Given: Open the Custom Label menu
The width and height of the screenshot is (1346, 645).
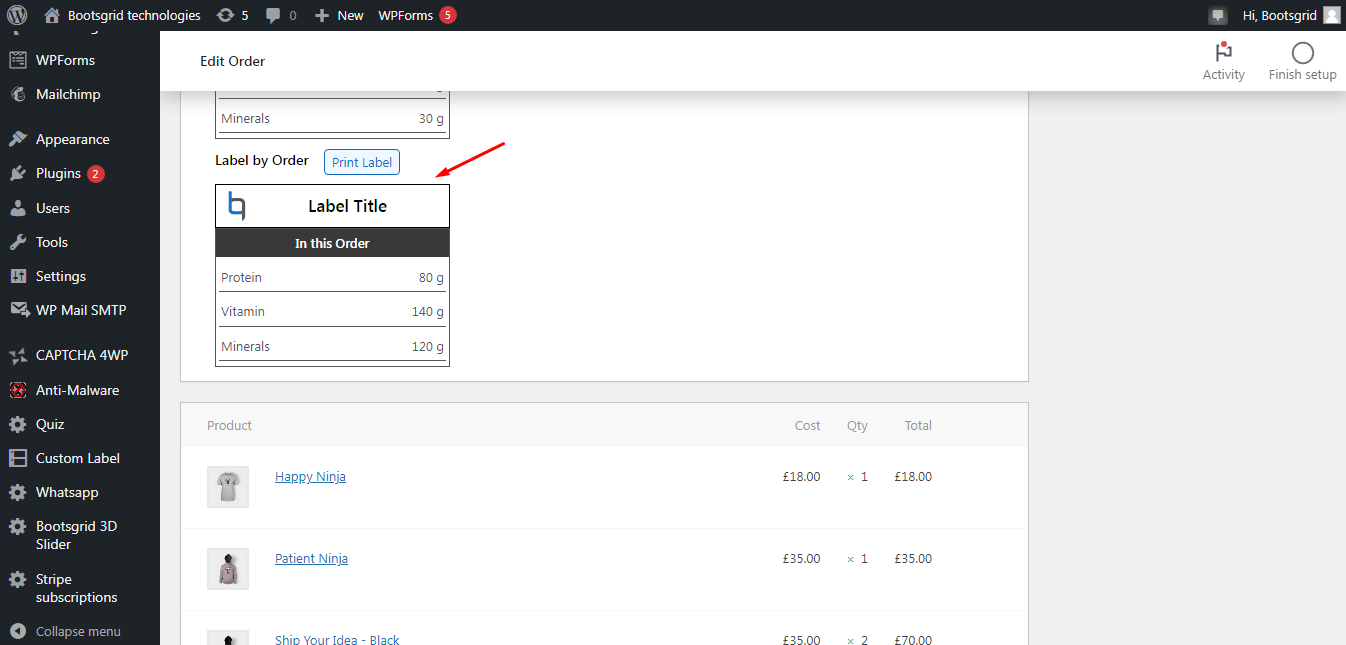Looking at the screenshot, I should pyautogui.click(x=80, y=458).
